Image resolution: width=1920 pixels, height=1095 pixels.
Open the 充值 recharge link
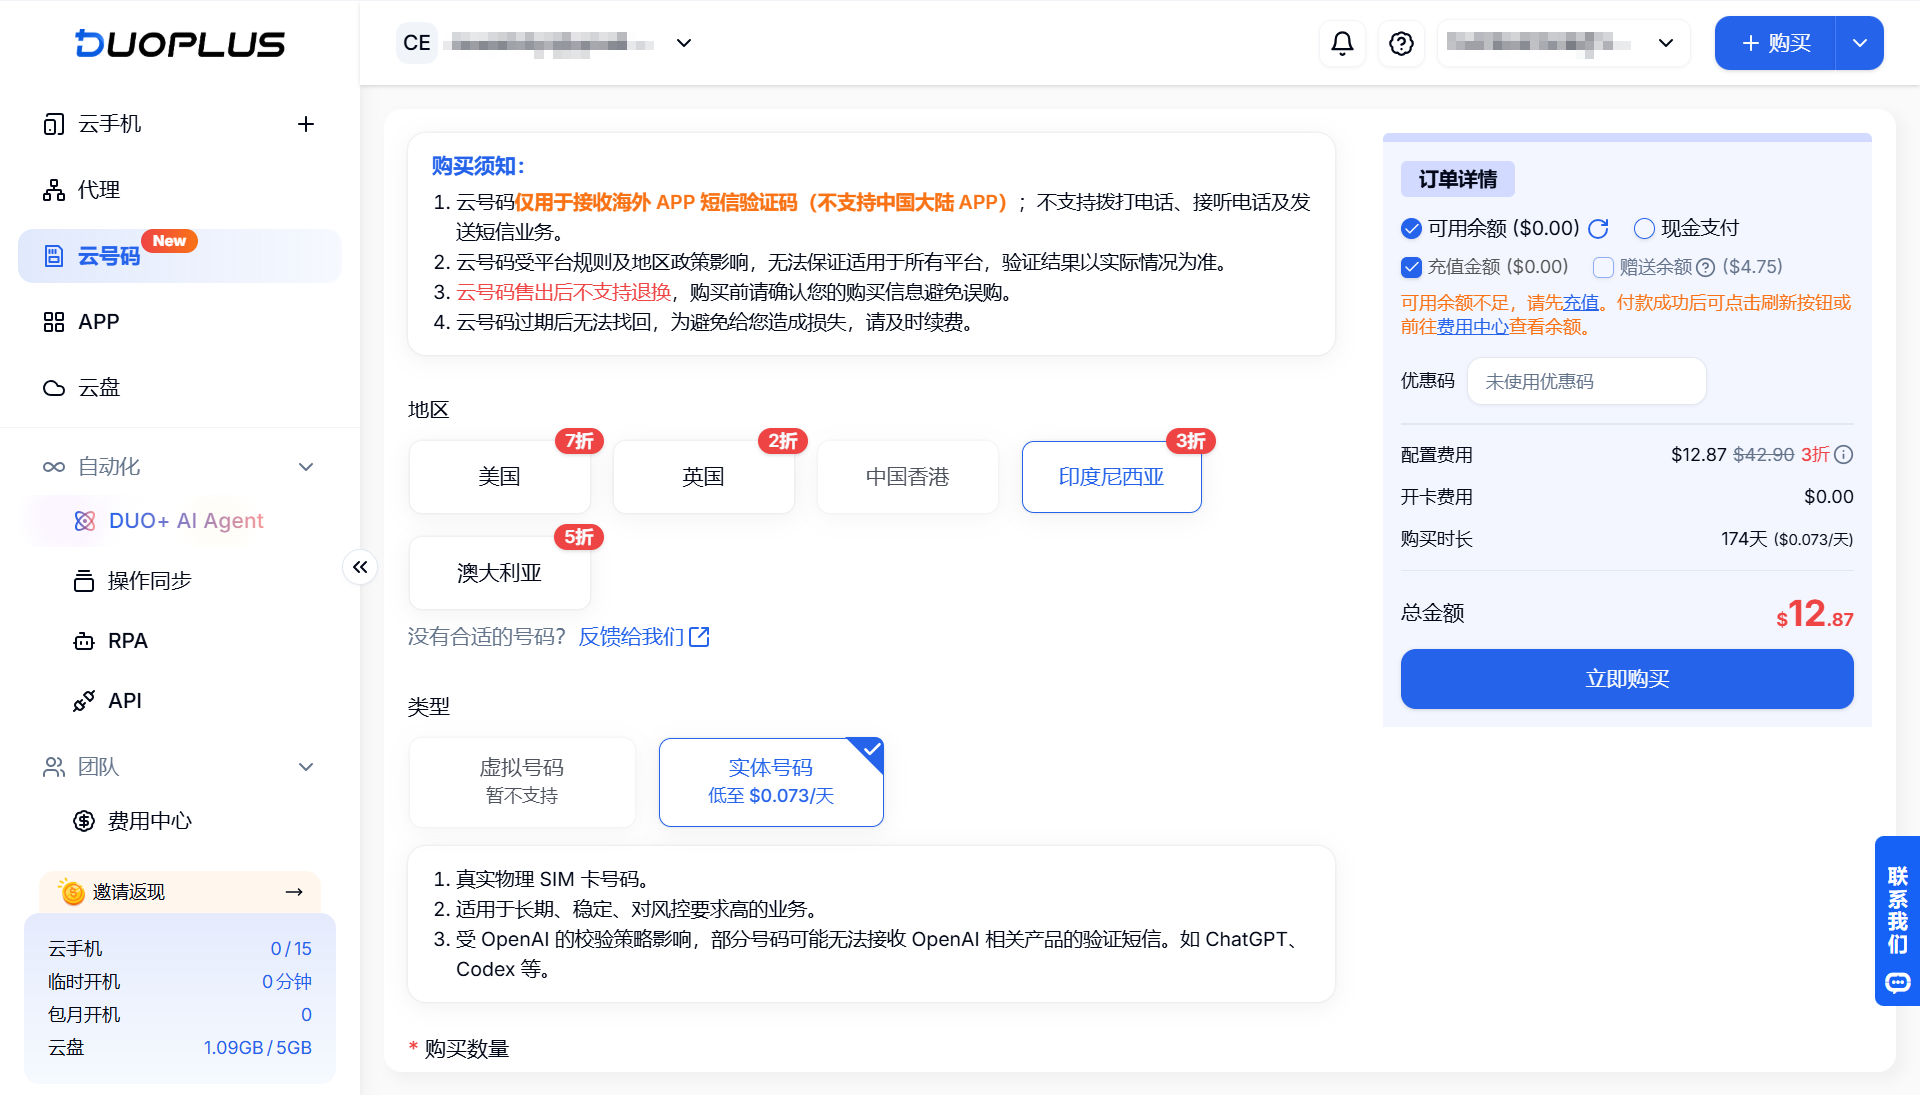click(1581, 302)
